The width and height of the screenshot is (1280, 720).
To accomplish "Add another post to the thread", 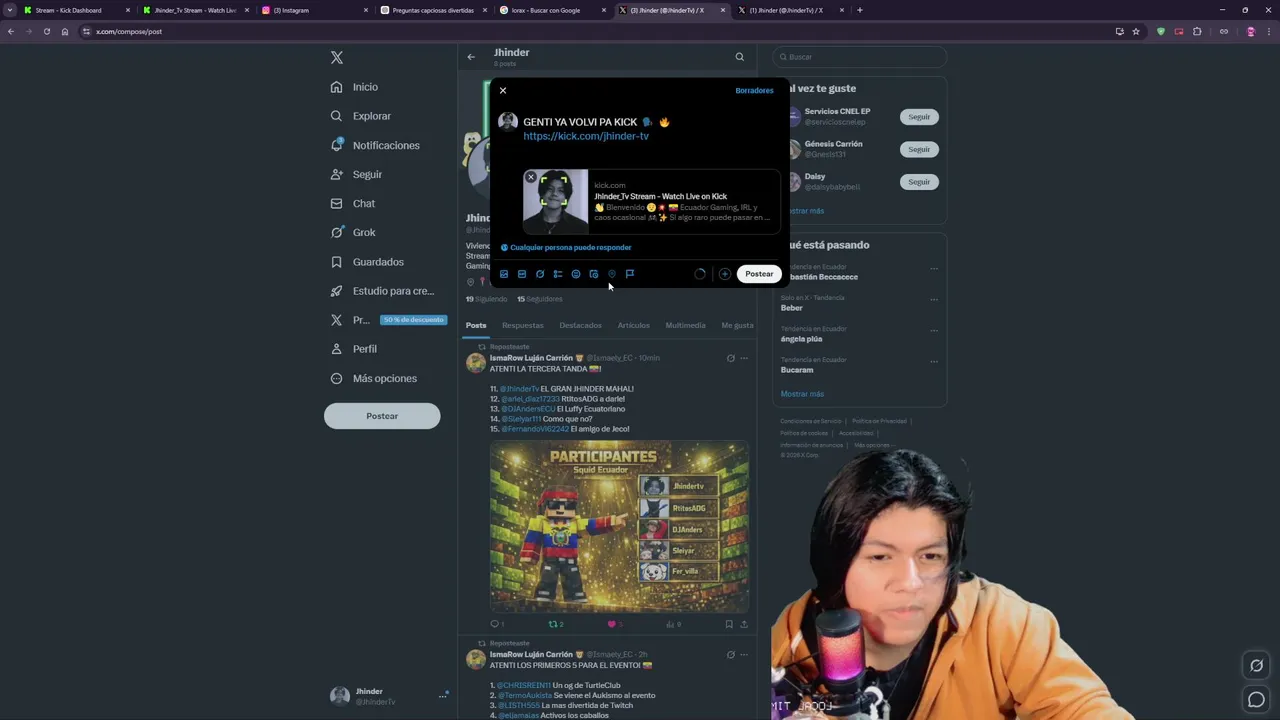I will click(x=725, y=274).
